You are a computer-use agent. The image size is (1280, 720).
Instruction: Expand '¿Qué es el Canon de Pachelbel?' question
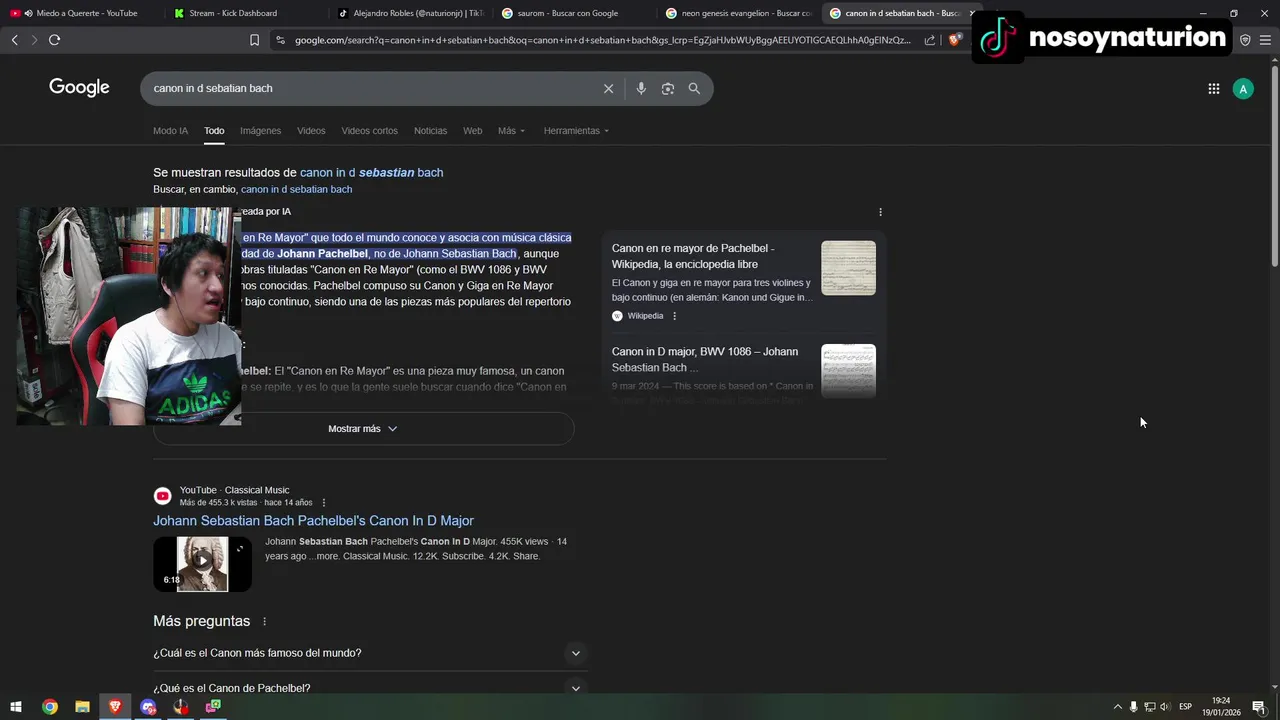[x=370, y=688]
